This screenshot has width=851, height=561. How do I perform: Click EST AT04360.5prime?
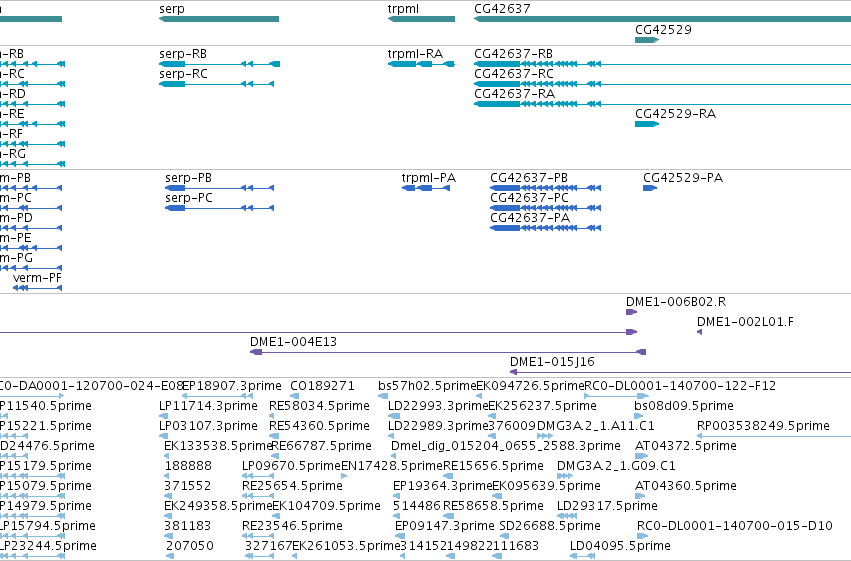[642, 496]
